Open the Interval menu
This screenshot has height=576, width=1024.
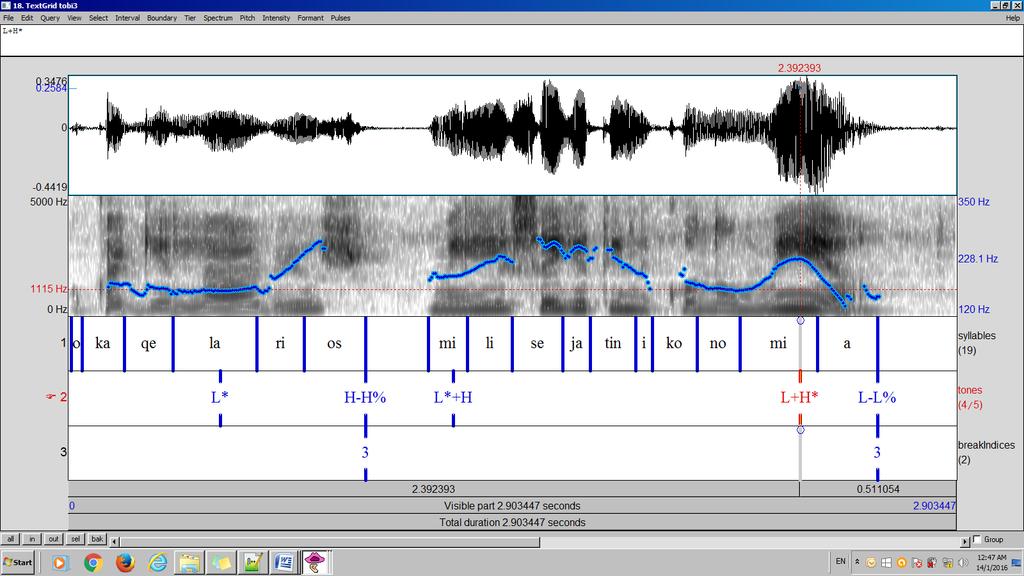point(127,18)
